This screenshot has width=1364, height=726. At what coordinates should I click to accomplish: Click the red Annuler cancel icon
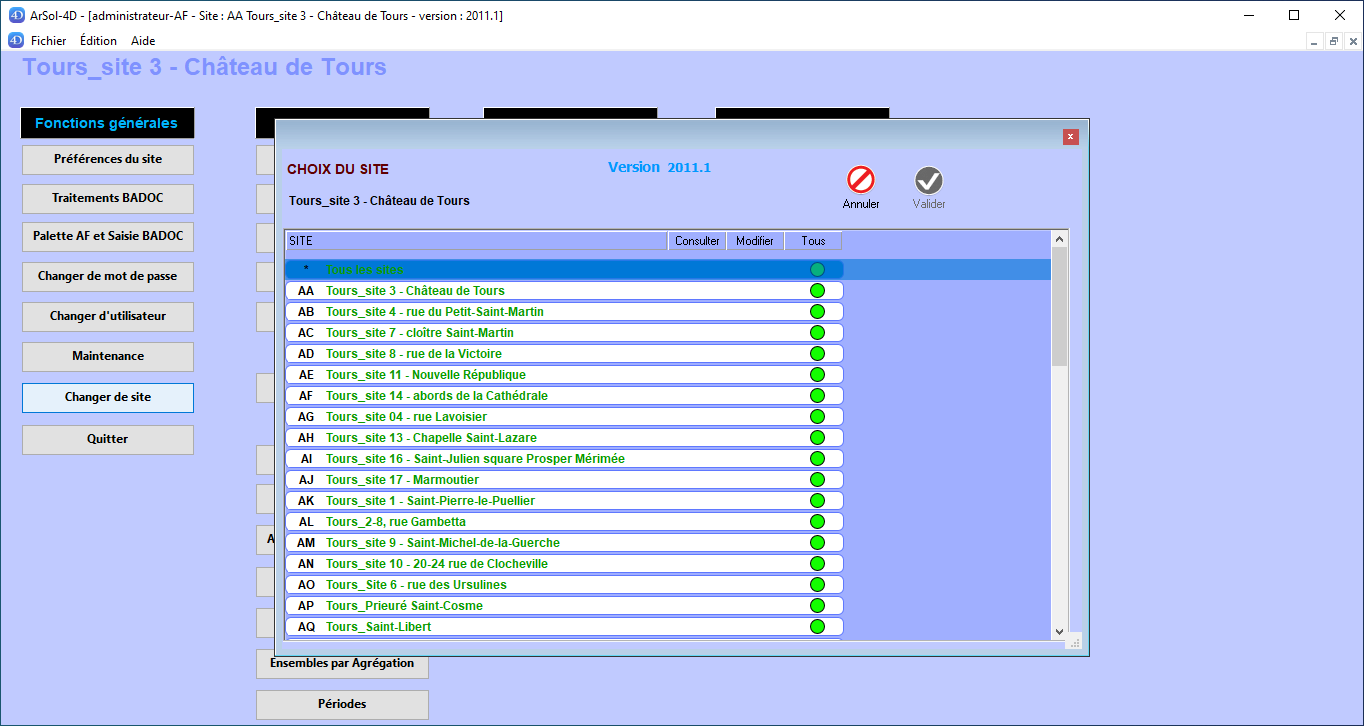tap(860, 180)
